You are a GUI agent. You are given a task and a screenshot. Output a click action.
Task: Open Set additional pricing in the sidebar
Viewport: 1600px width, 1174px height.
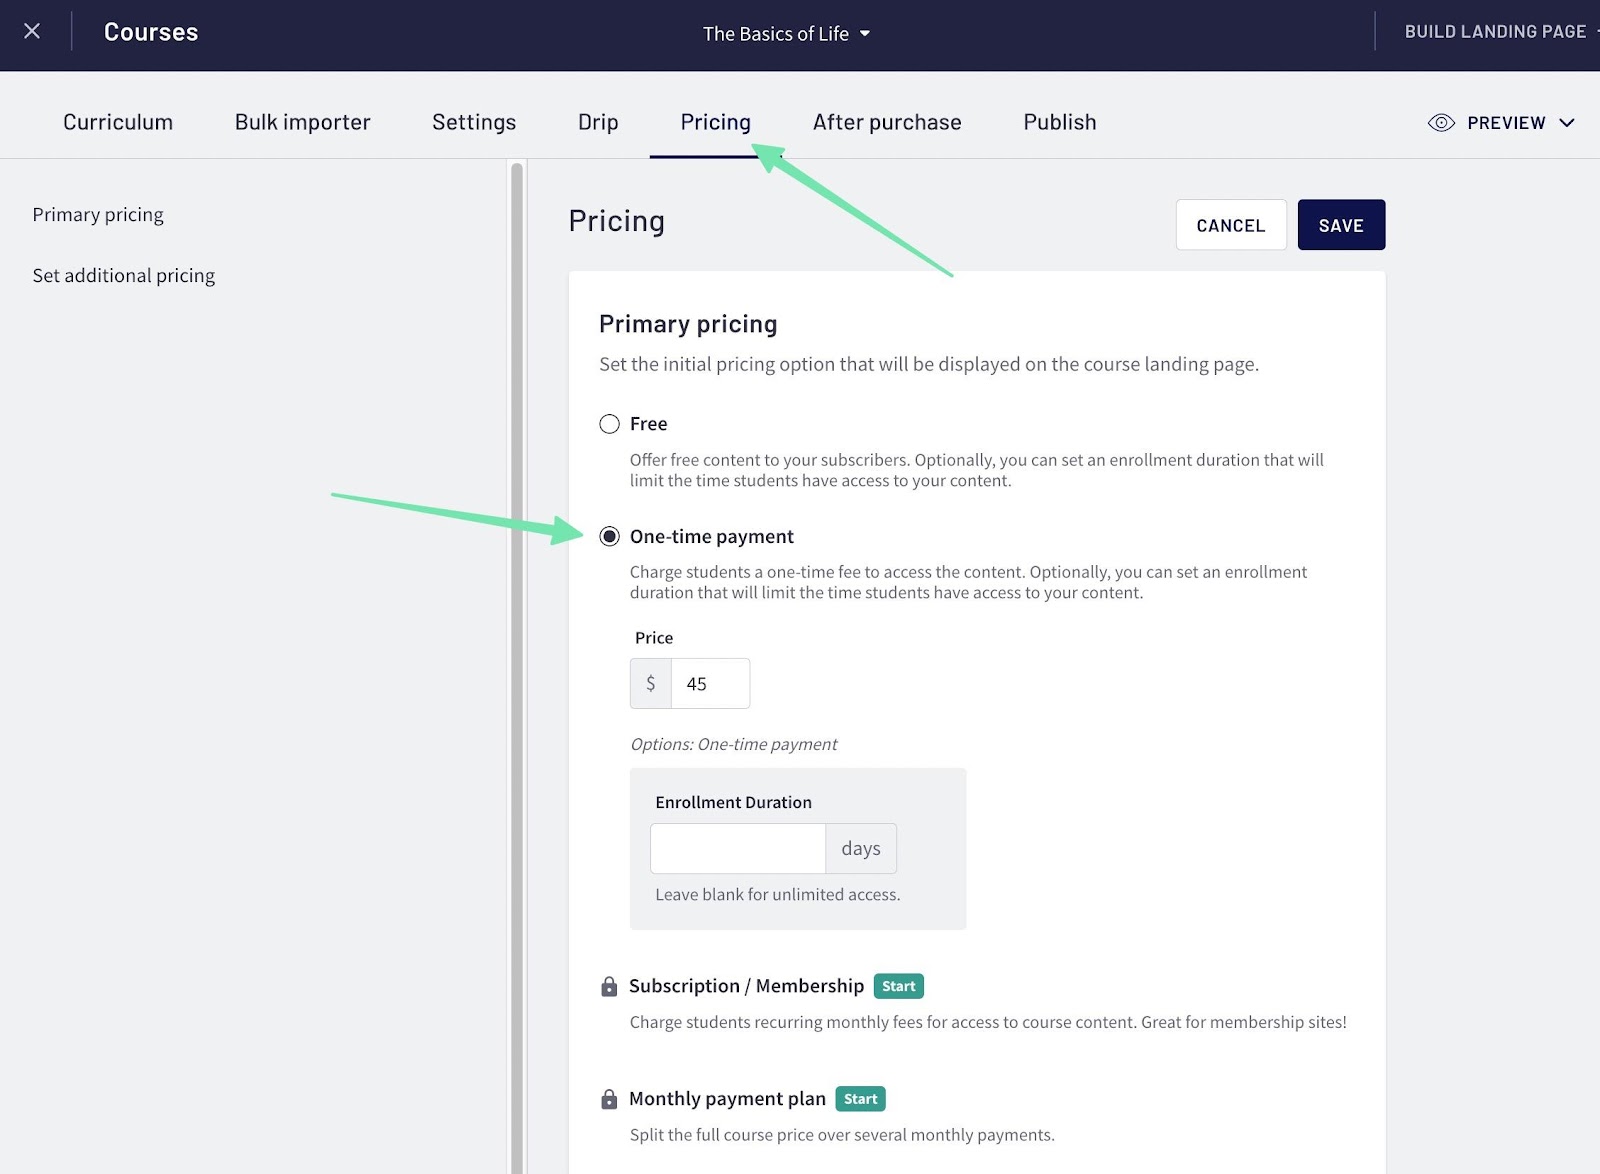click(x=123, y=275)
